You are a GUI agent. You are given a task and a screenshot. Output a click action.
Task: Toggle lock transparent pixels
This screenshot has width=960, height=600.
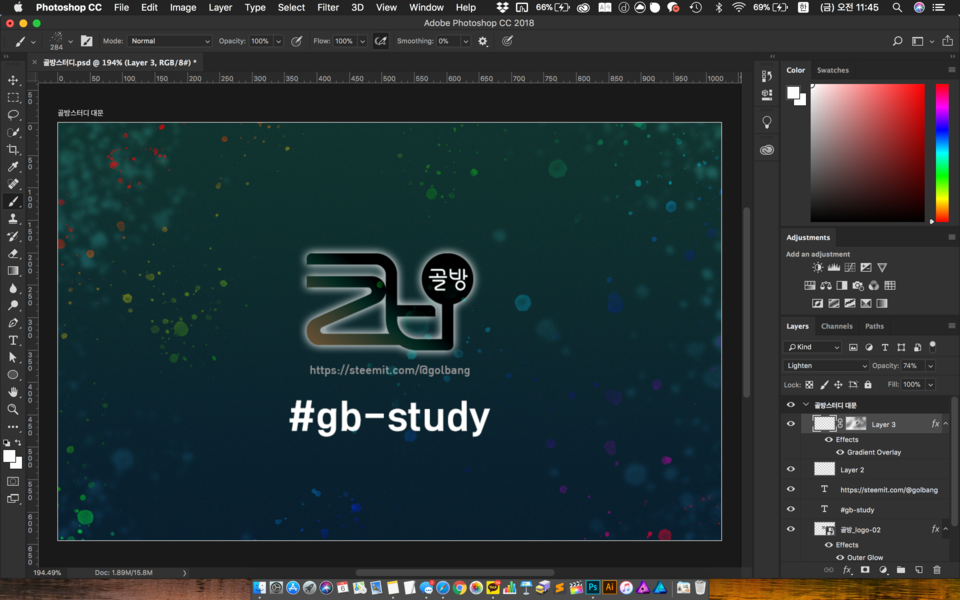coord(809,384)
